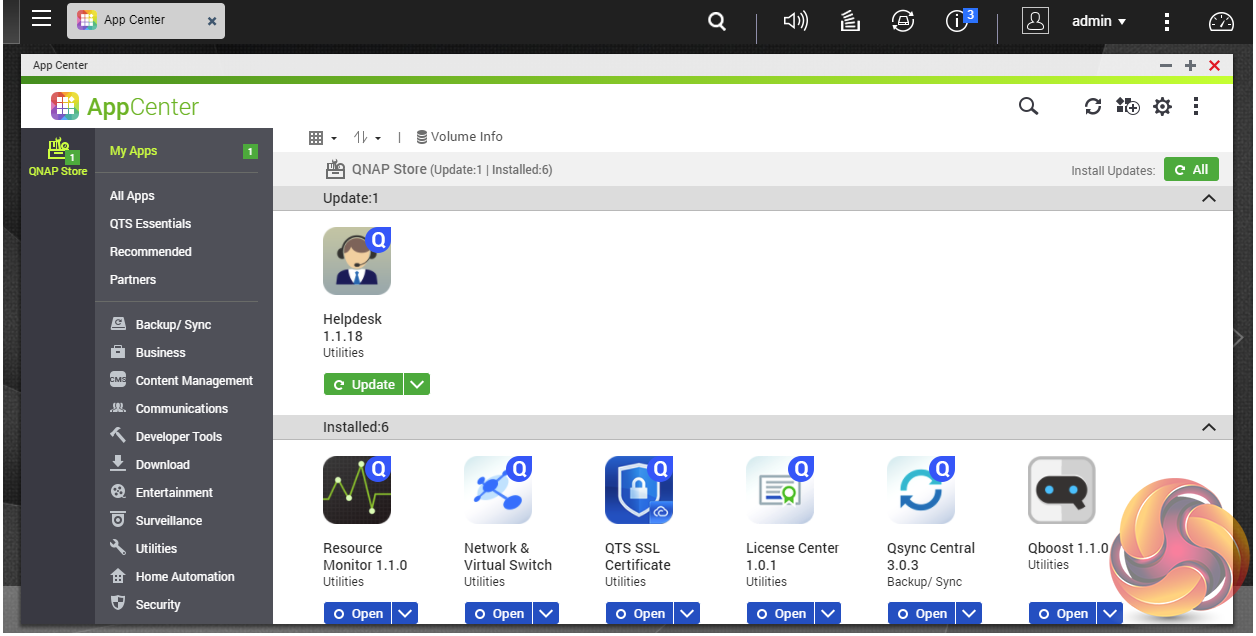Search apps with App Center magnifier

pyautogui.click(x=1028, y=106)
